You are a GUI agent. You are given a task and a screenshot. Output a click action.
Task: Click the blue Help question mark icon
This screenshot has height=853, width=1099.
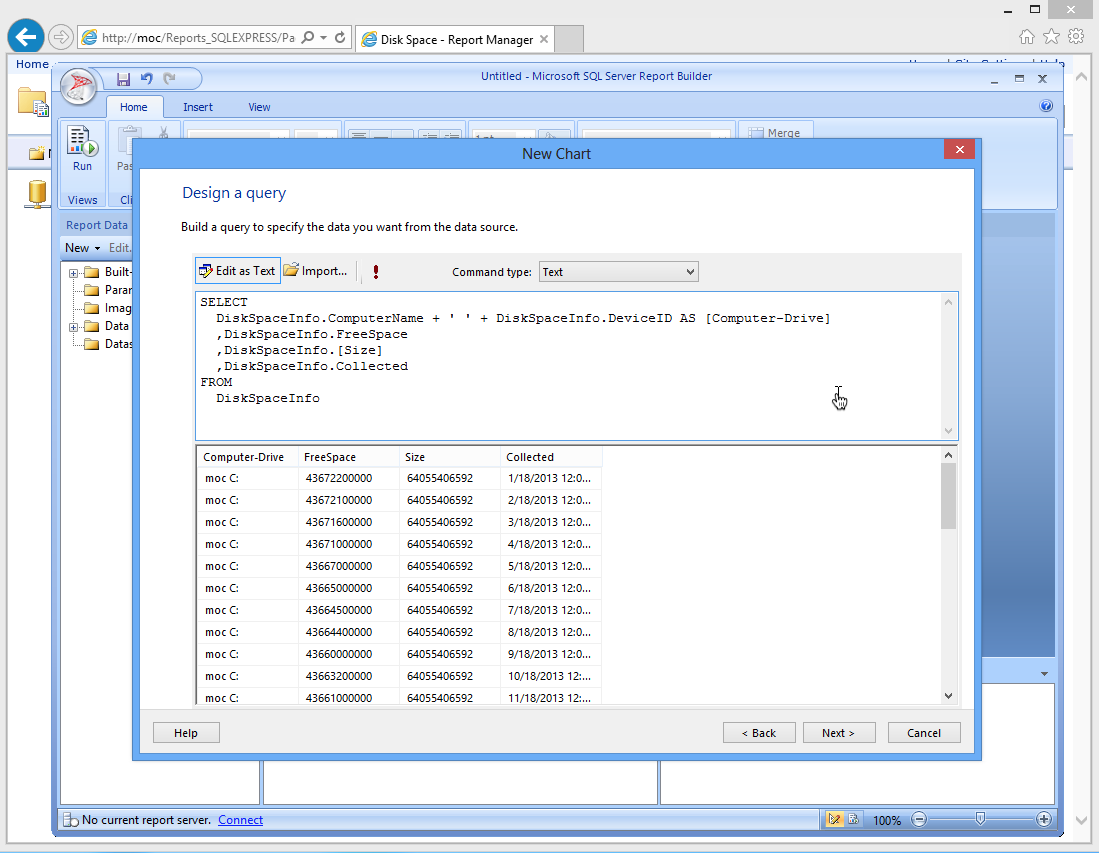[1046, 106]
